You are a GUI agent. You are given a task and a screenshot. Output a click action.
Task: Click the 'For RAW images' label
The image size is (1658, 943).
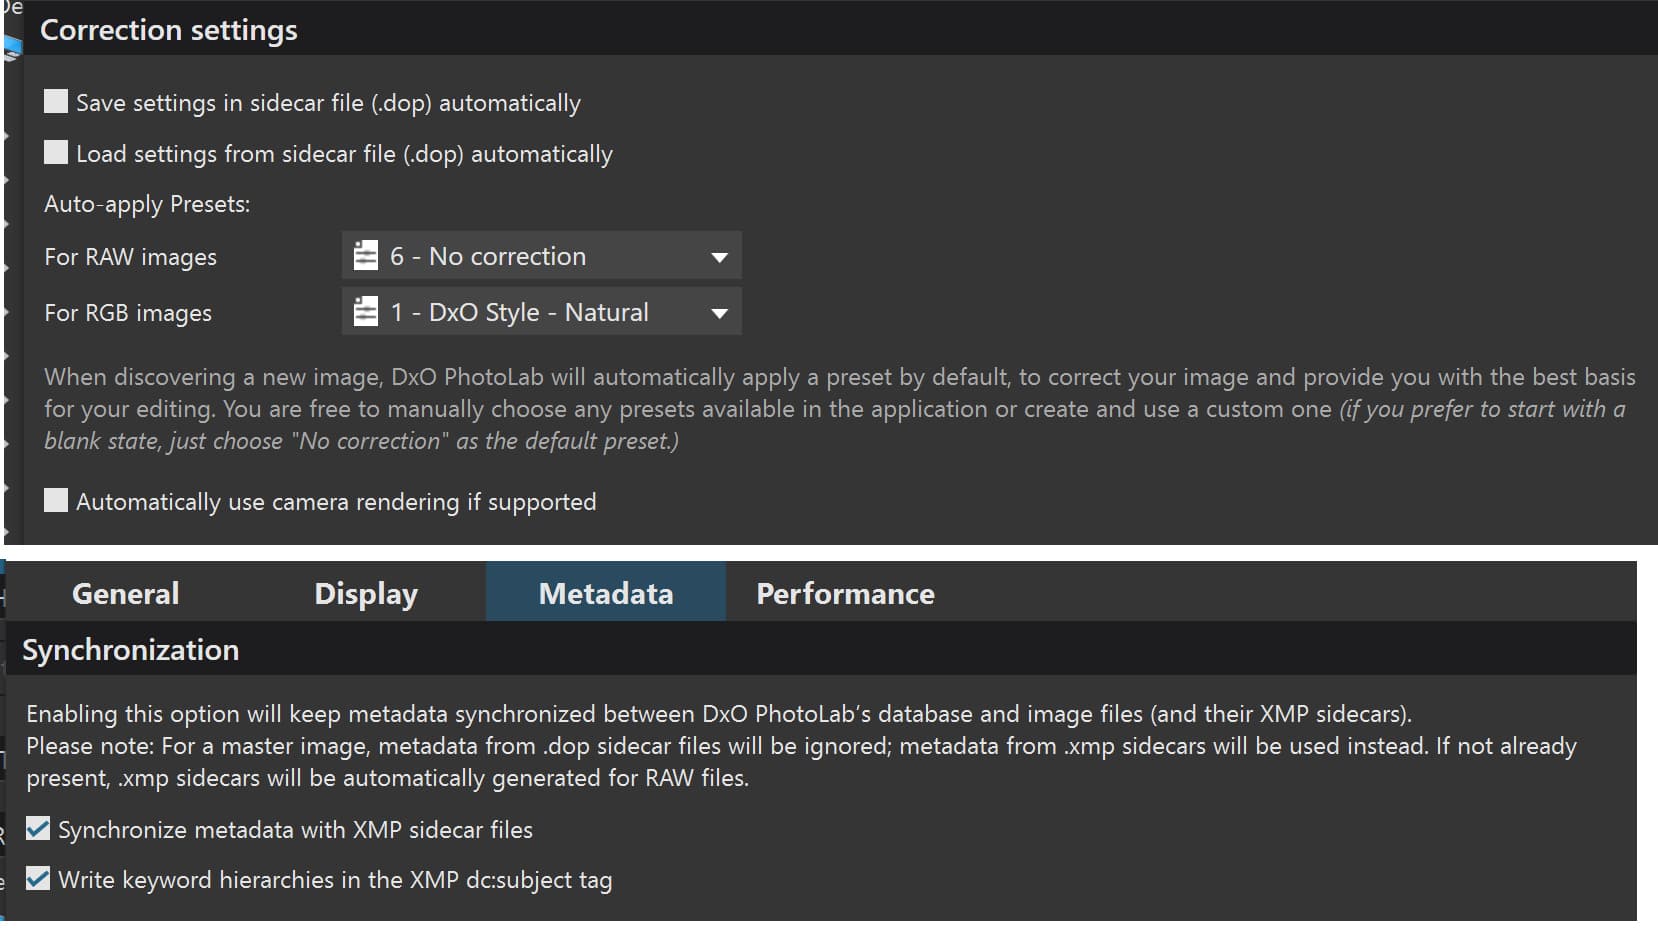tap(130, 257)
